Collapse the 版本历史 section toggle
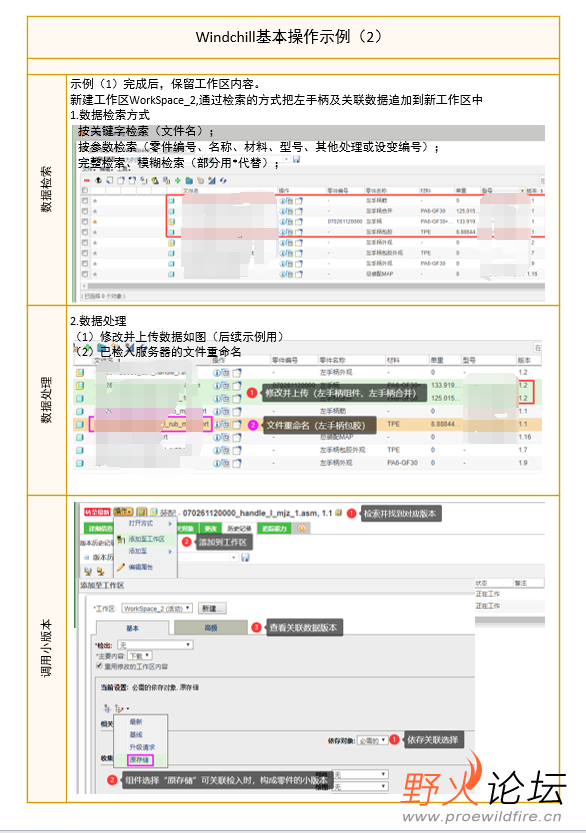 click(x=87, y=557)
